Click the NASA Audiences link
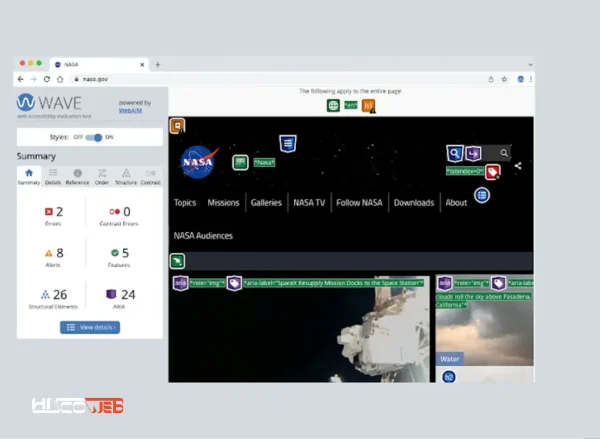Screen dimensions: 600x439 [x=203, y=236]
